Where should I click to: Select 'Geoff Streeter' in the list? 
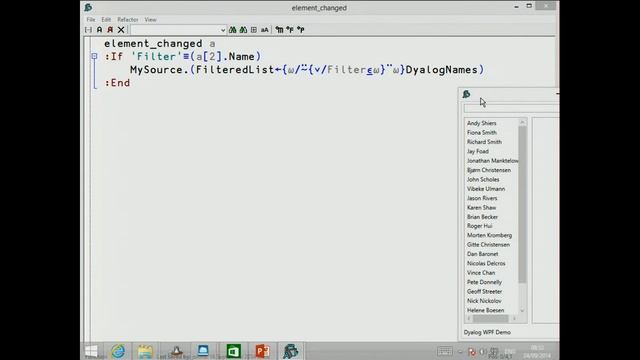coord(484,292)
